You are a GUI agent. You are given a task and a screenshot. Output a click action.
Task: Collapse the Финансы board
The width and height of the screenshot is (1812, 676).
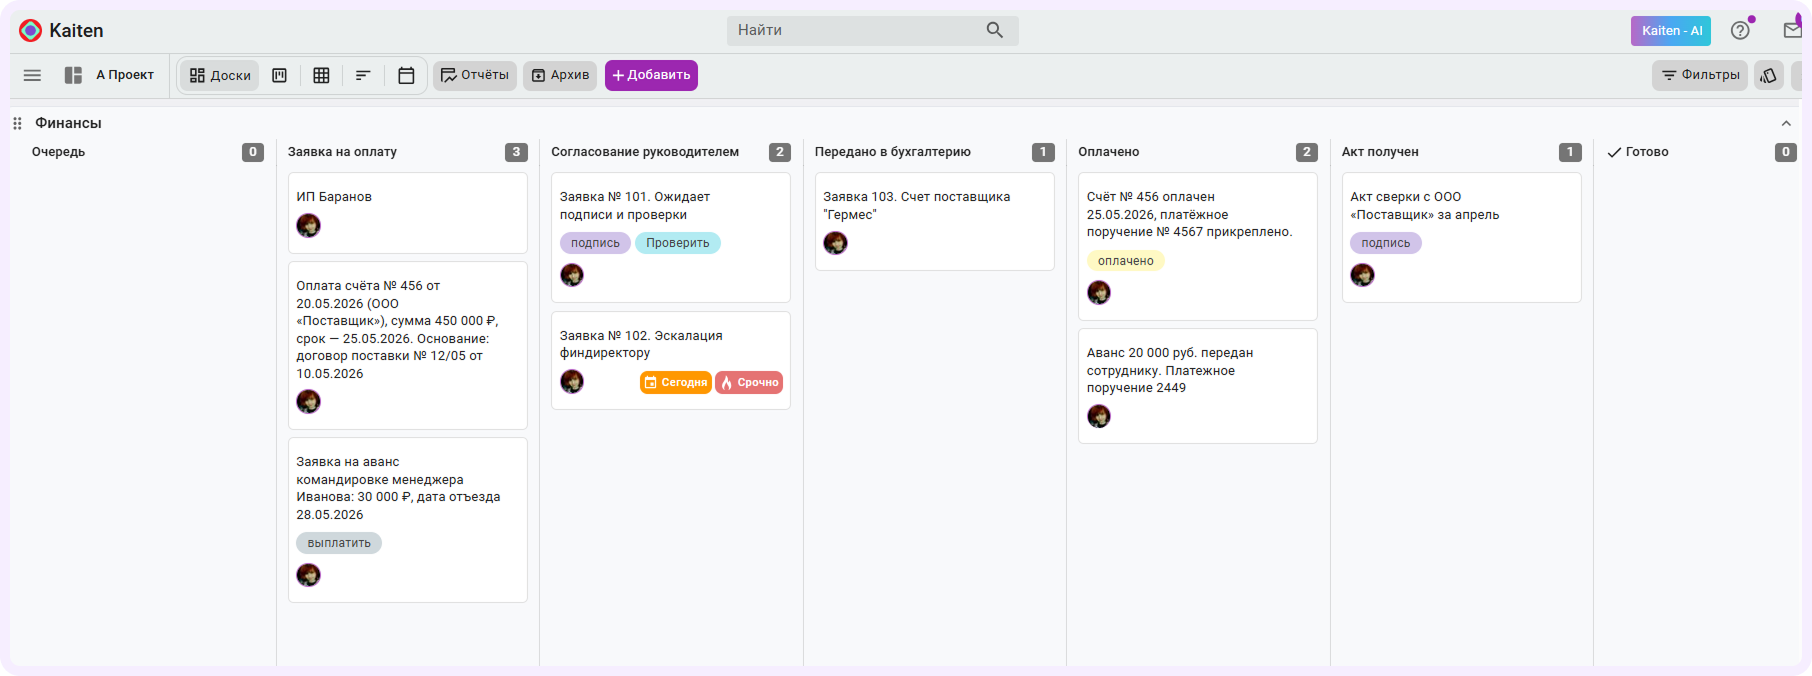click(x=1786, y=123)
